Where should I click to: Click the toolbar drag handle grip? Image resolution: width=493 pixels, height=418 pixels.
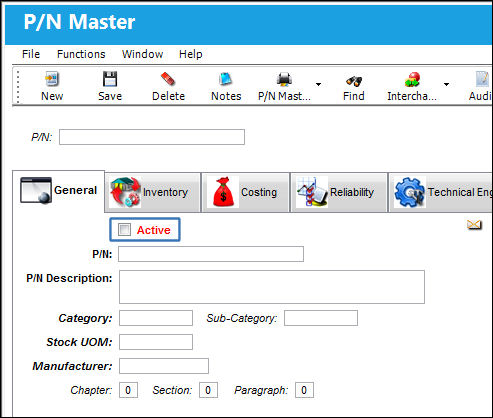click(x=18, y=86)
